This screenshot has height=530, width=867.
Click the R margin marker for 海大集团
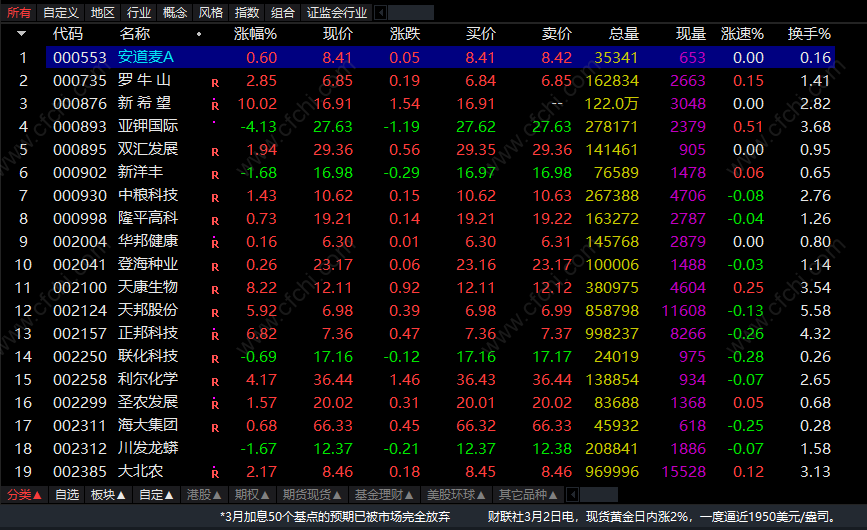[x=215, y=428]
